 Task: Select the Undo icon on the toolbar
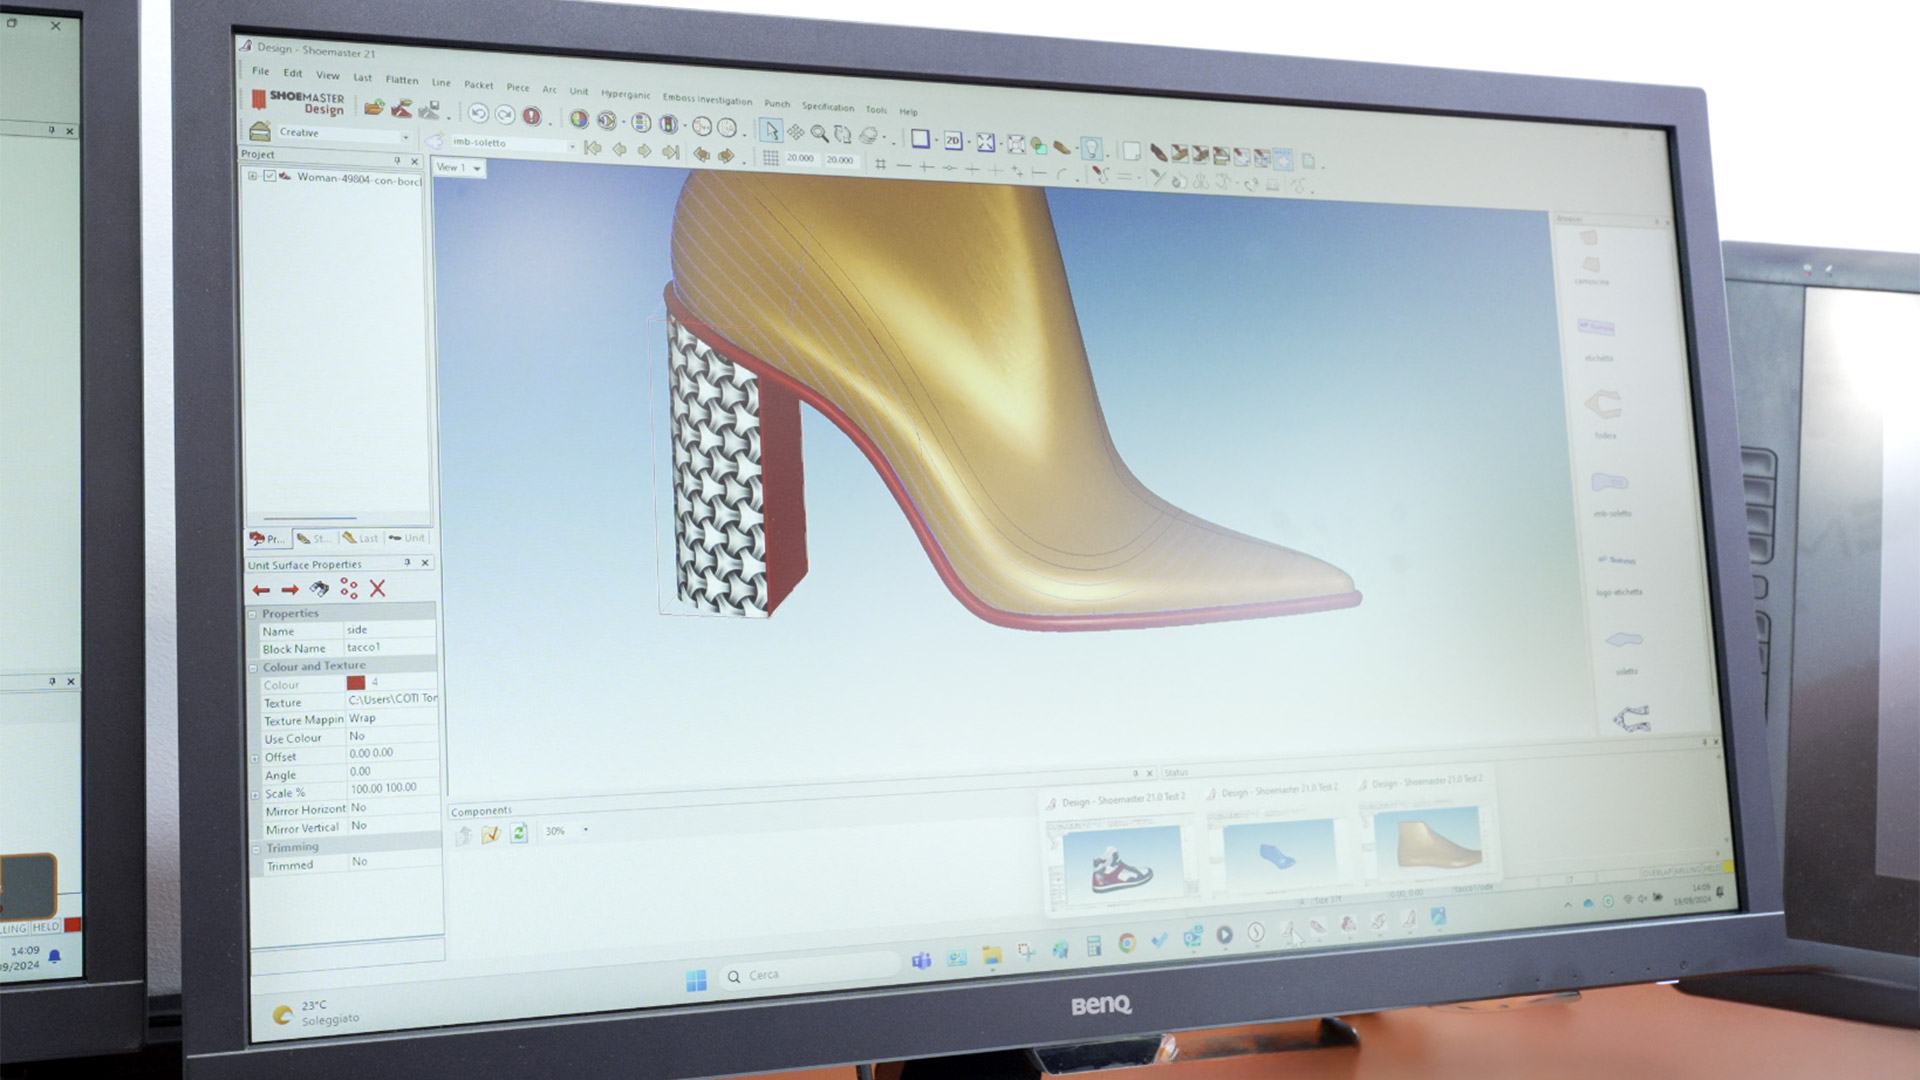click(x=478, y=114)
